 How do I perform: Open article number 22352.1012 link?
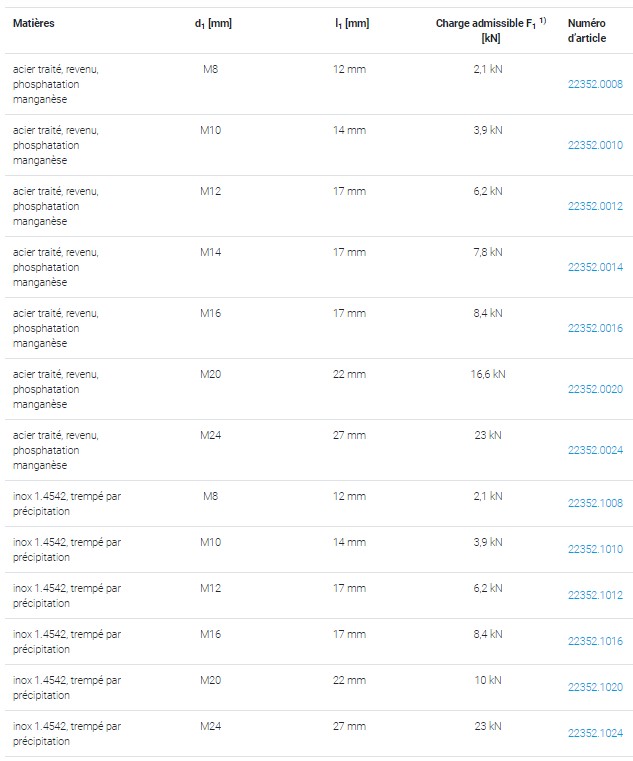point(595,595)
